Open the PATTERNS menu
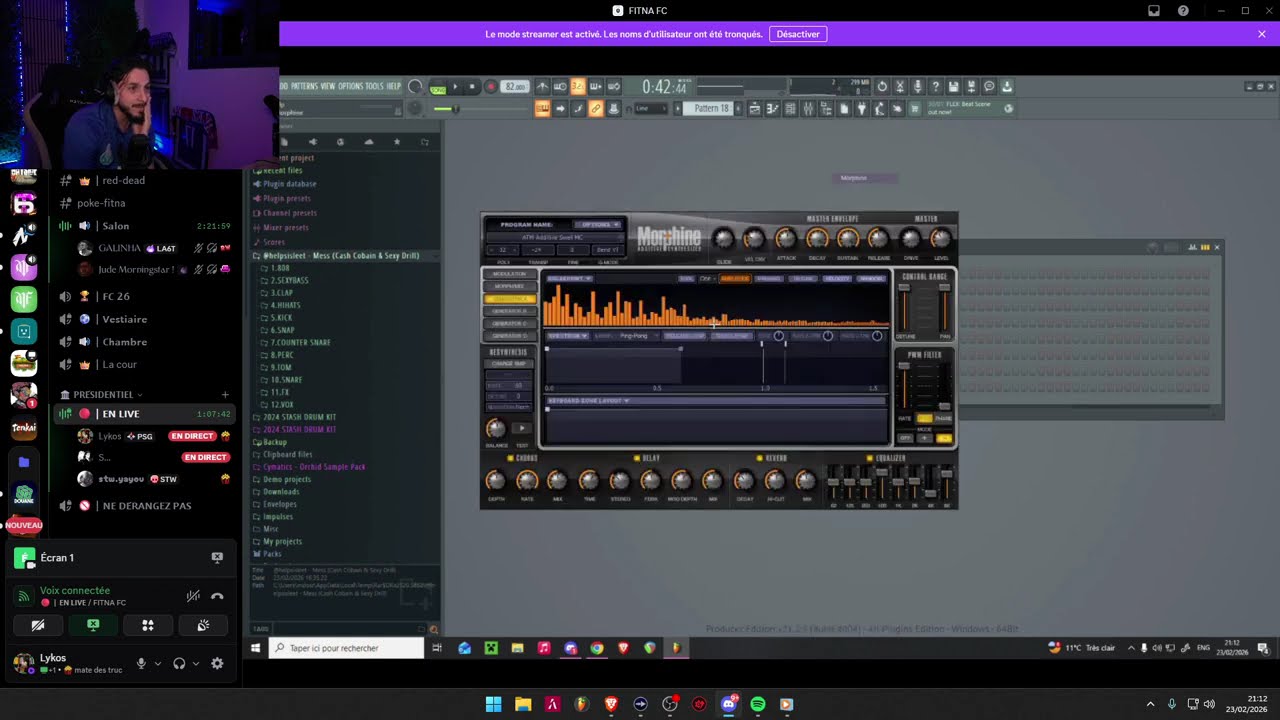 (x=304, y=87)
